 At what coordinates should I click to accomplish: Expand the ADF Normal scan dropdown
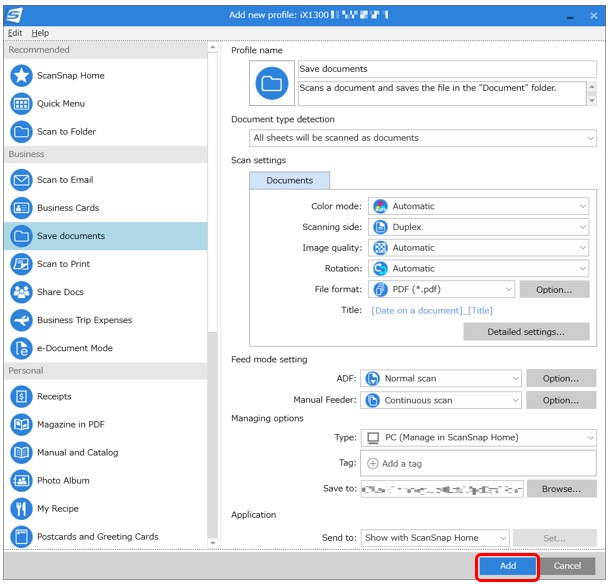coord(441,379)
